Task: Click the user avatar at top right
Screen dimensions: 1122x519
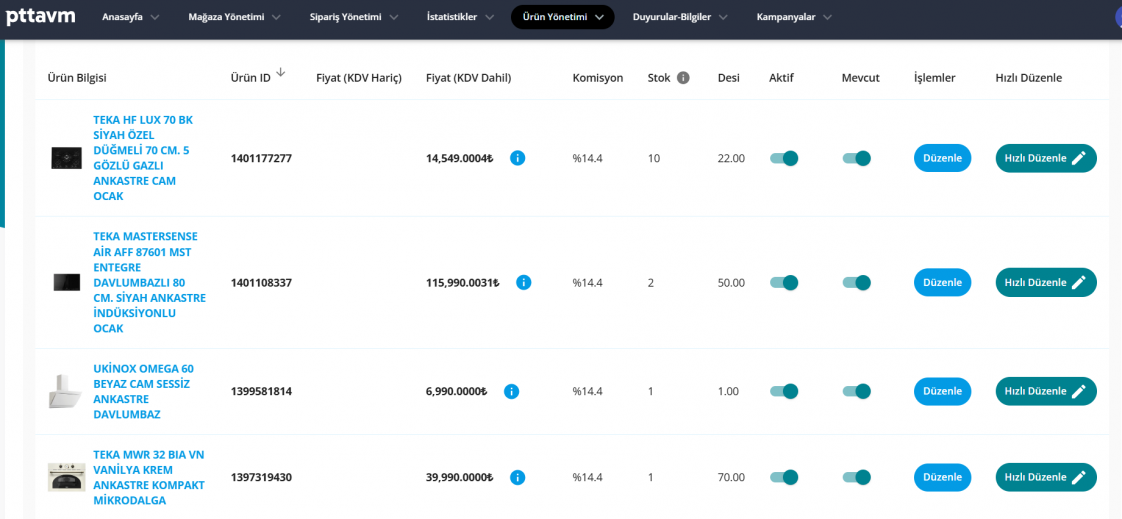Action: point(1117,17)
